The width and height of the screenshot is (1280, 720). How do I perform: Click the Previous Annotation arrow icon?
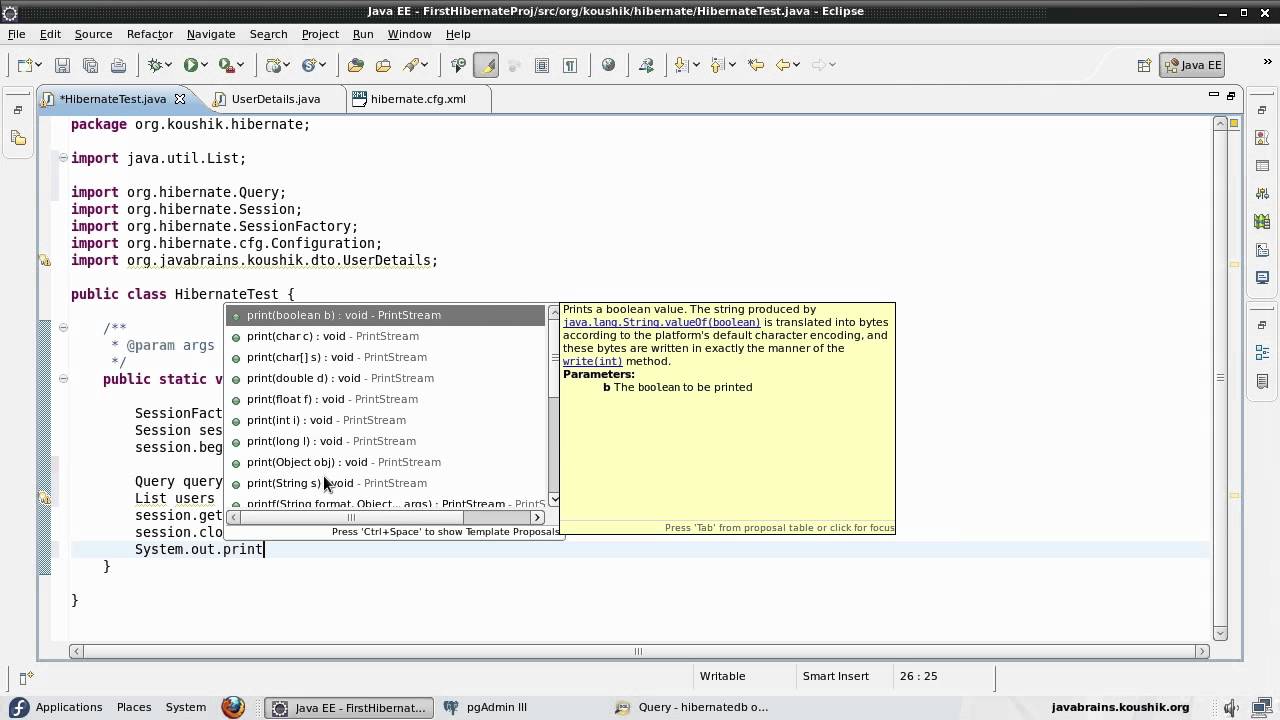coord(717,65)
